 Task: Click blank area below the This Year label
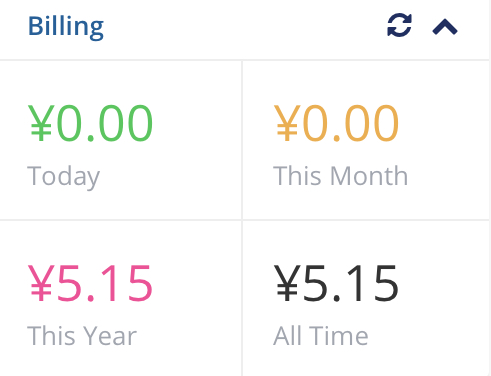[120, 363]
